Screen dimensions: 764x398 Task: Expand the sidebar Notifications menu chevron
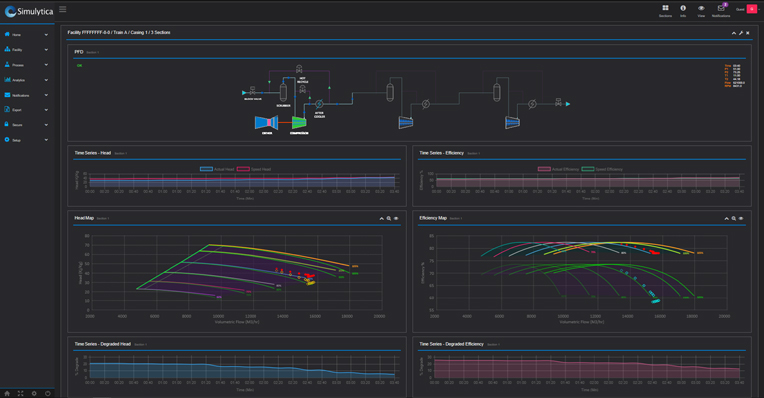tap(46, 95)
